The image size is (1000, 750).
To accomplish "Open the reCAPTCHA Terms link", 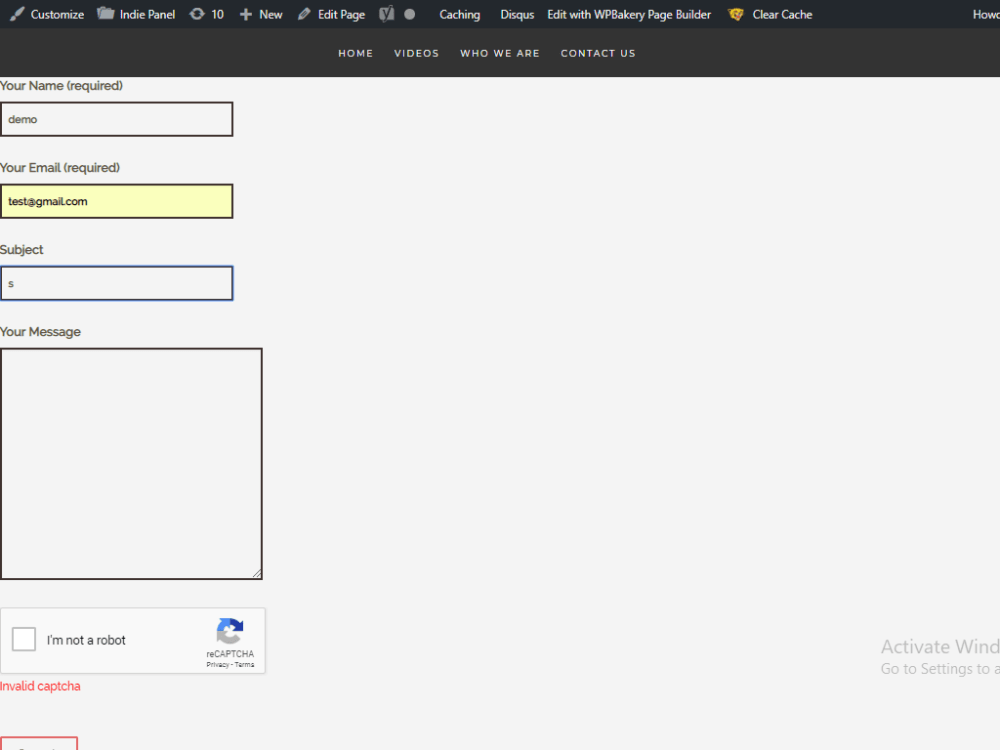I will click(x=244, y=665).
